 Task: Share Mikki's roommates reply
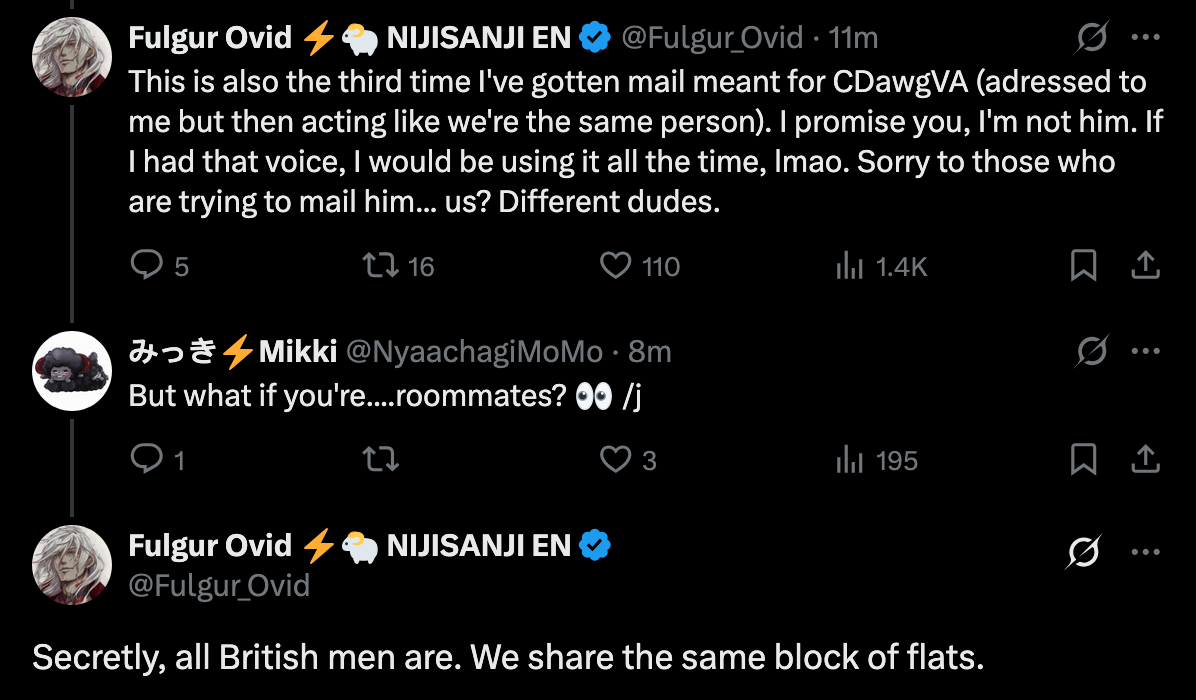[1145, 460]
